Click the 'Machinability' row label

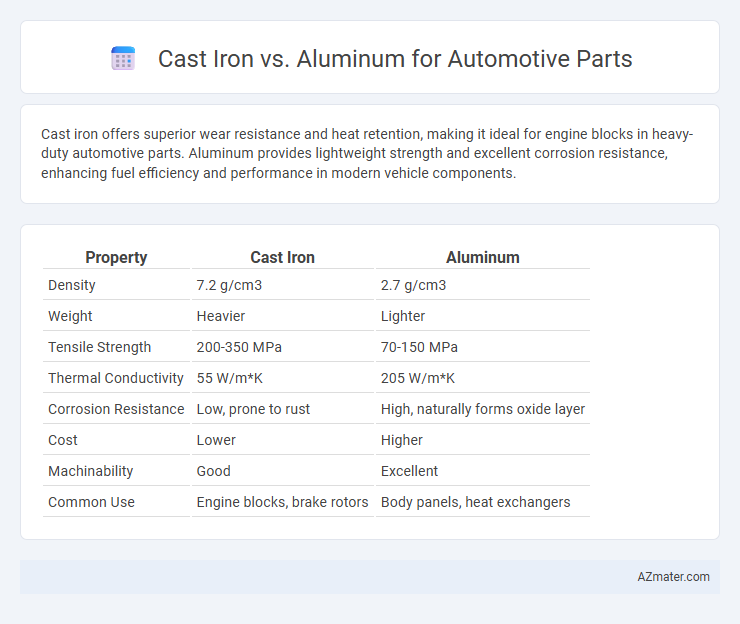tap(91, 471)
